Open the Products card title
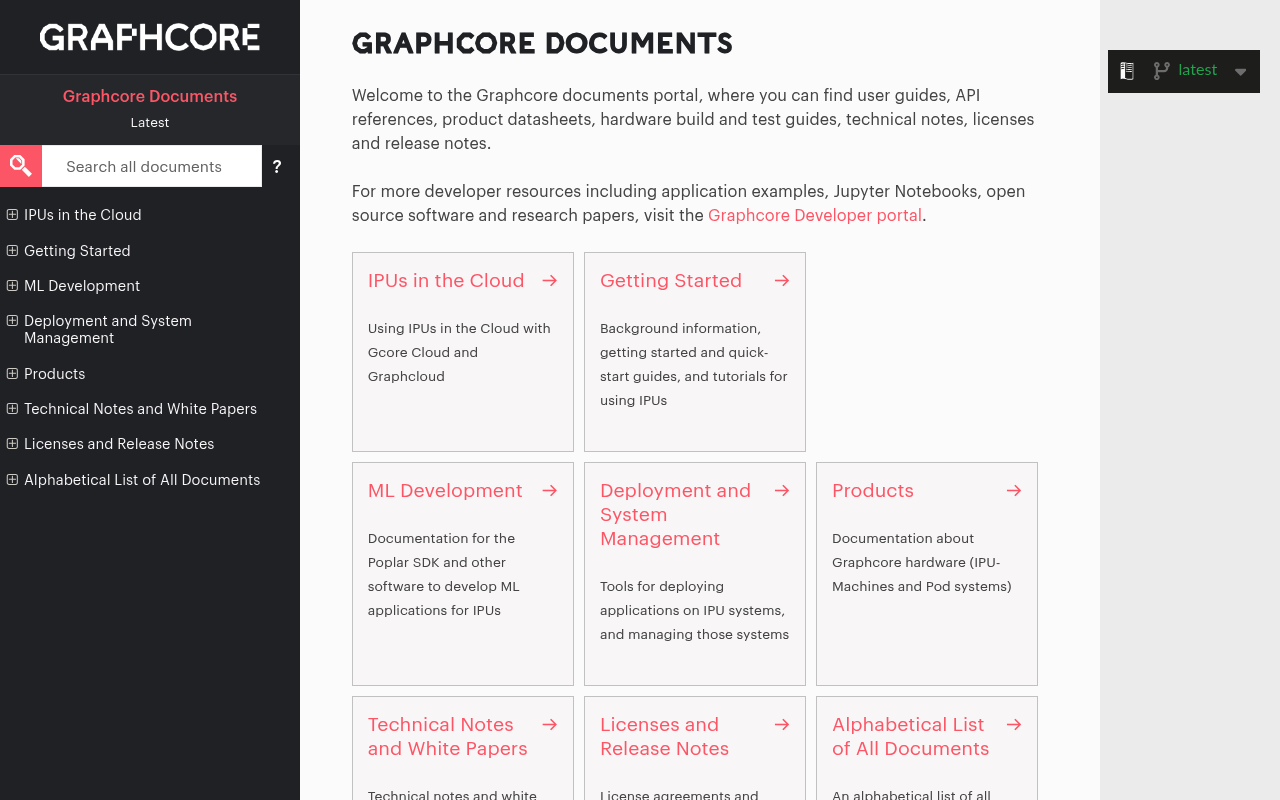 click(873, 491)
